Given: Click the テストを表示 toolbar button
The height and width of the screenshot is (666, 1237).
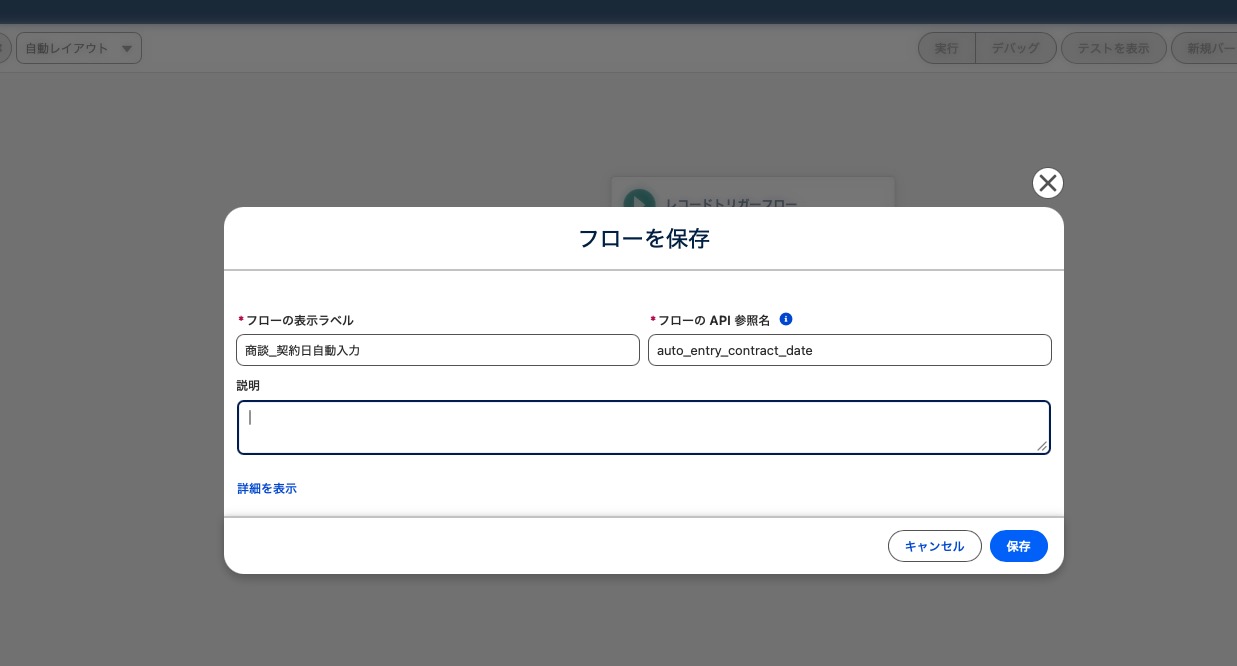Looking at the screenshot, I should (1113, 48).
